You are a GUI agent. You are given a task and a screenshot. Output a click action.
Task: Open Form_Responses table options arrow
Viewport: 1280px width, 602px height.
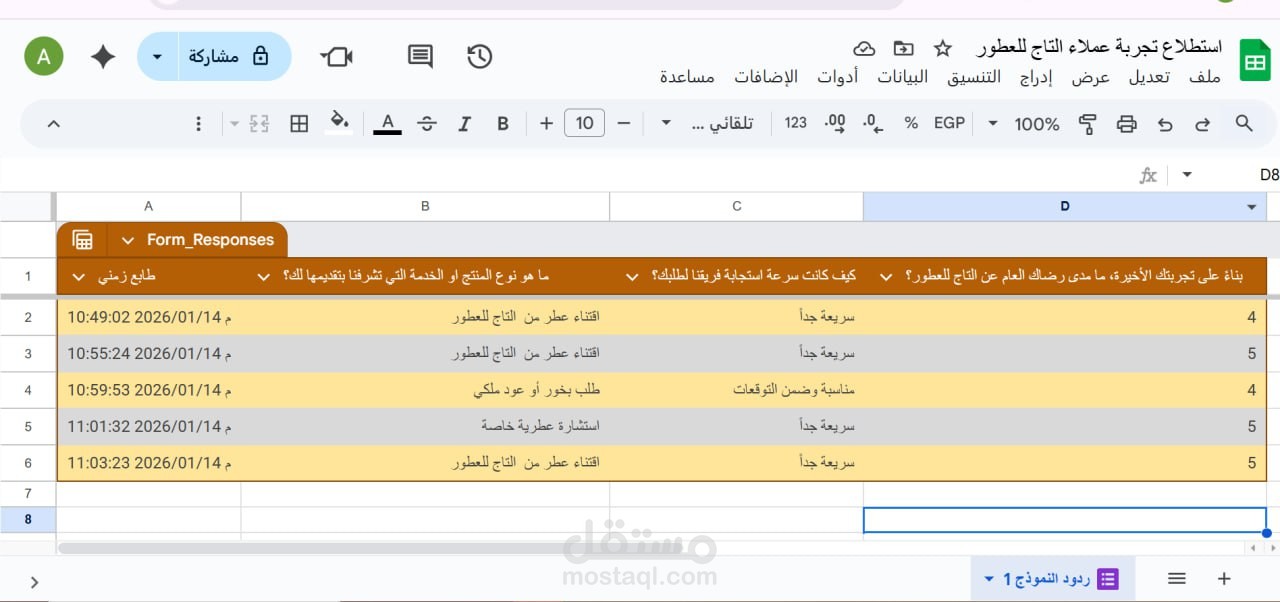[x=127, y=240]
